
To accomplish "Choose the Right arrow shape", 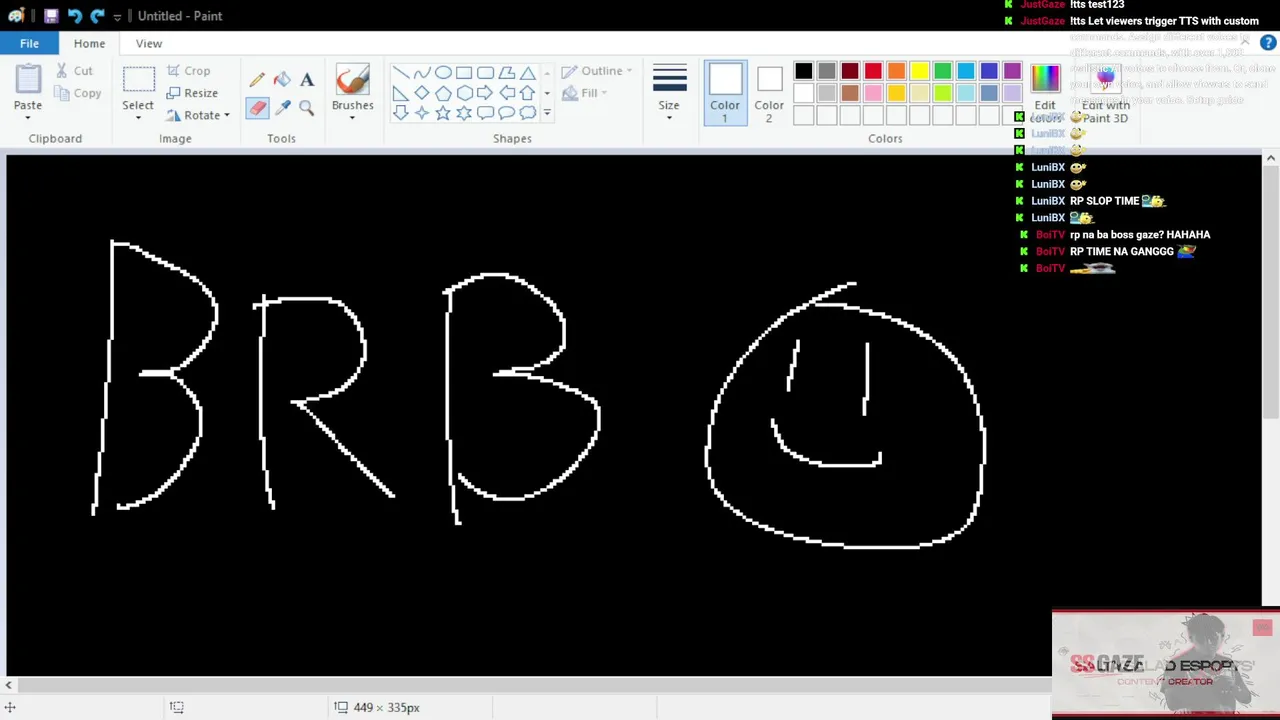I will [x=485, y=93].
